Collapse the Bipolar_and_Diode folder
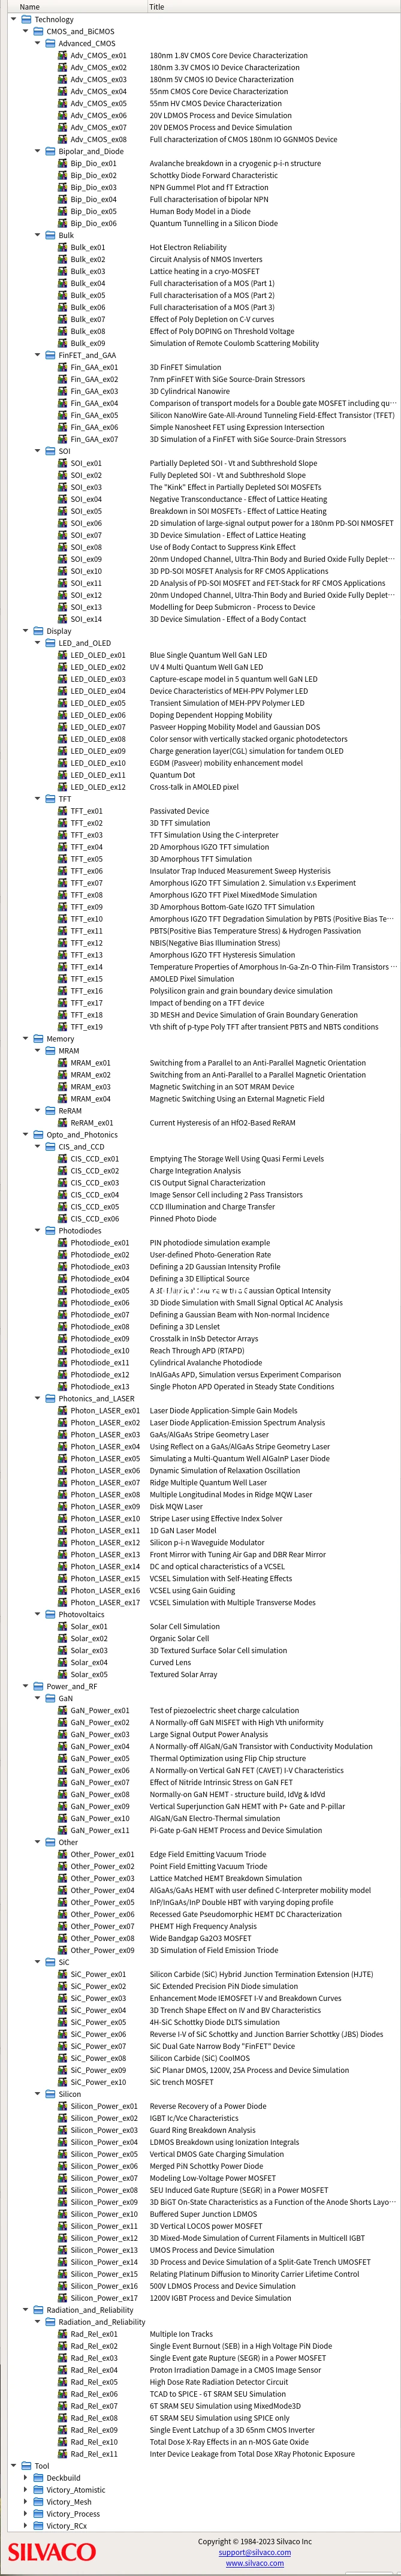401x2576 pixels. 38,152
